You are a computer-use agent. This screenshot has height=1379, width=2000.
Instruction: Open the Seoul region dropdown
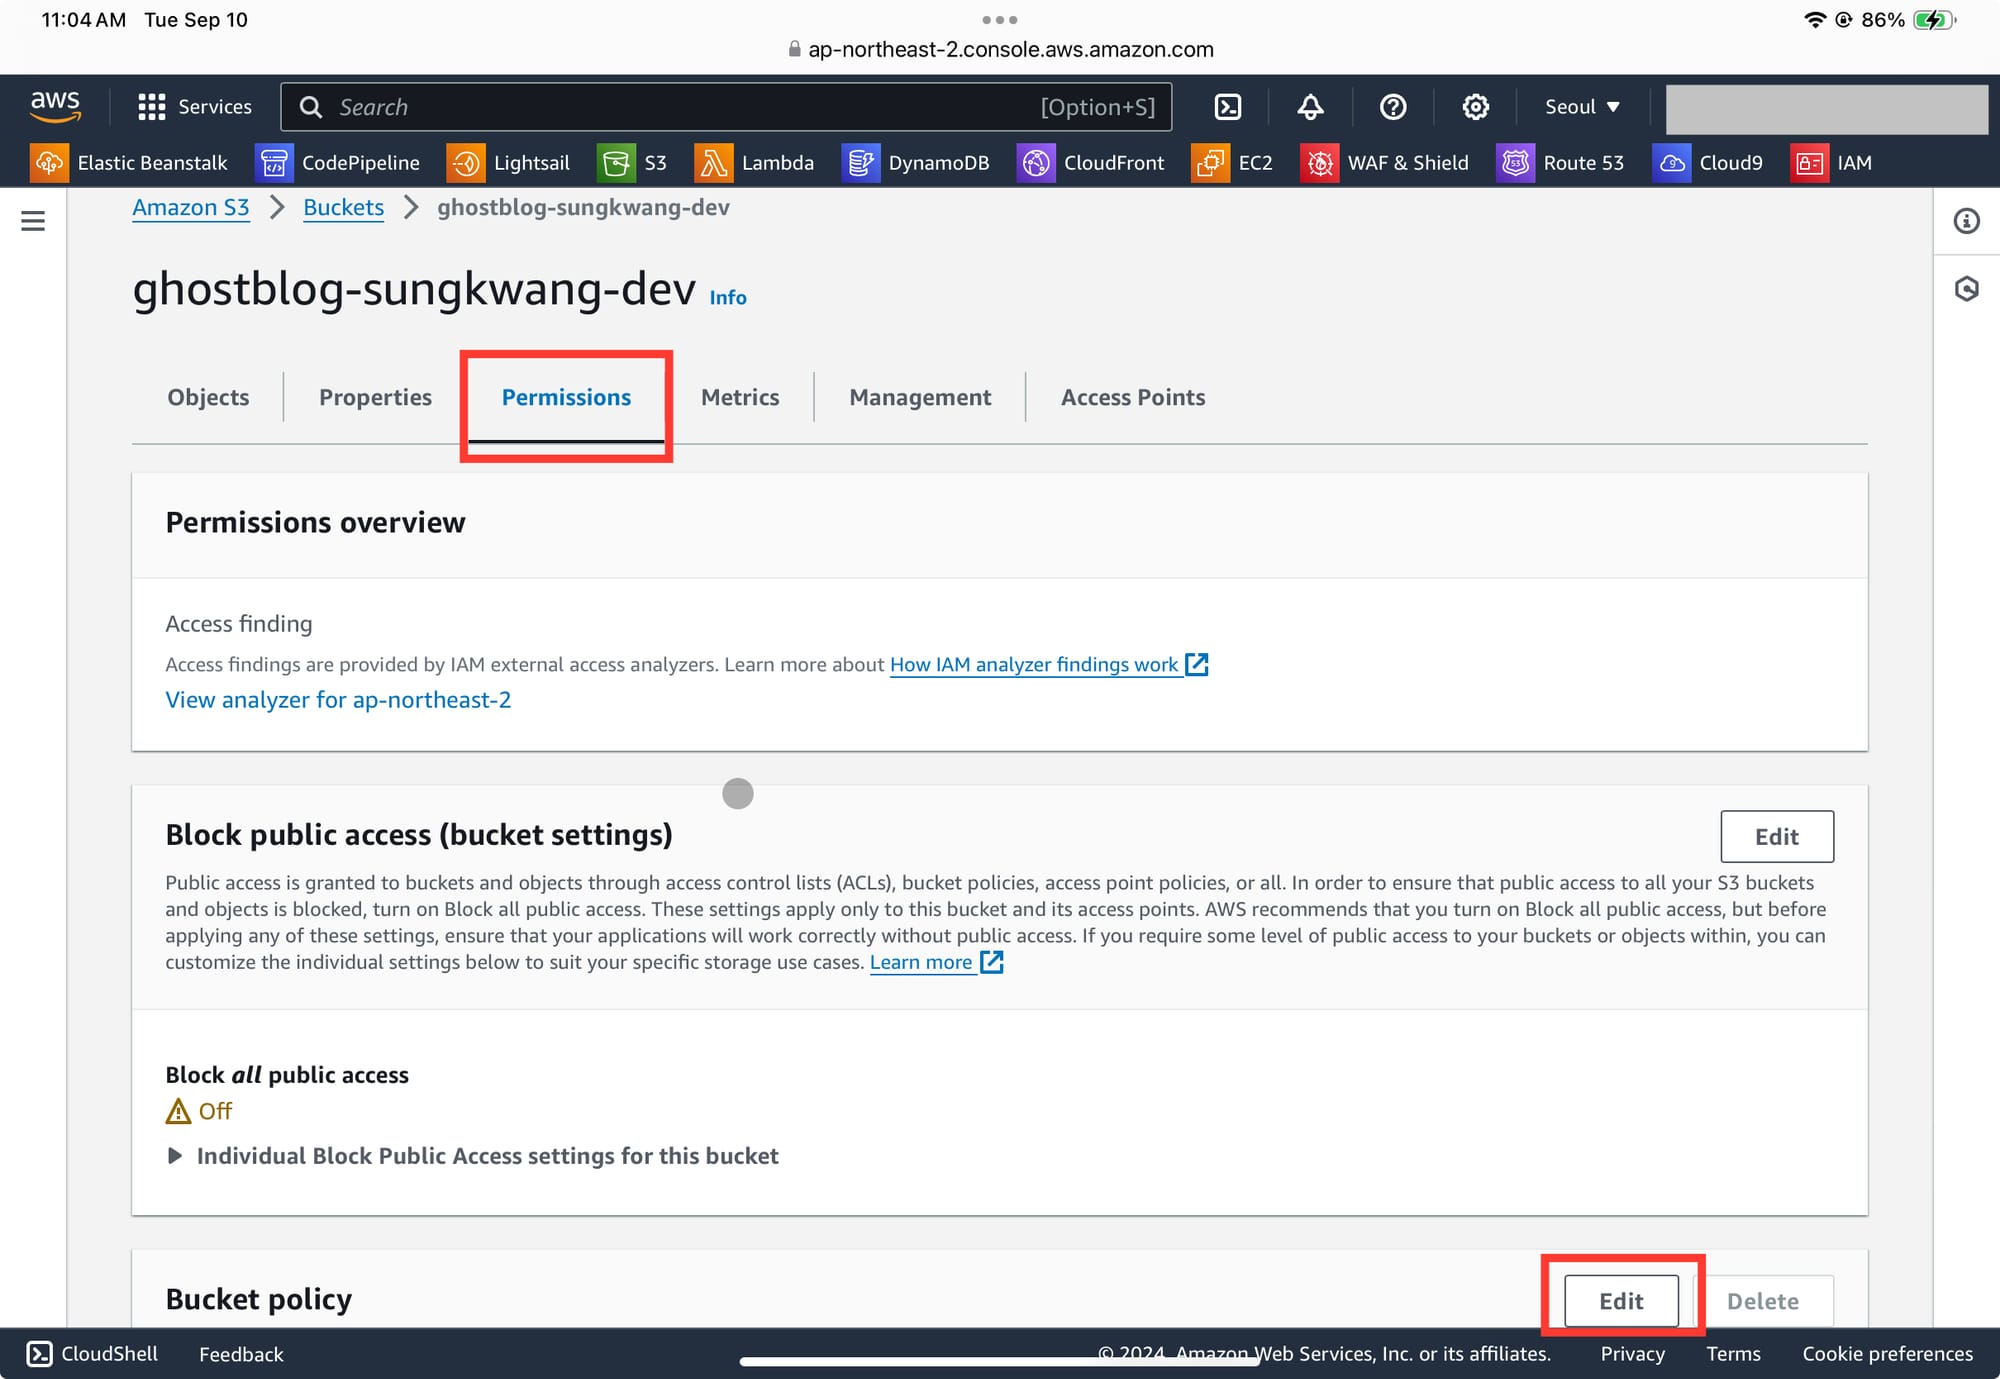tap(1582, 107)
